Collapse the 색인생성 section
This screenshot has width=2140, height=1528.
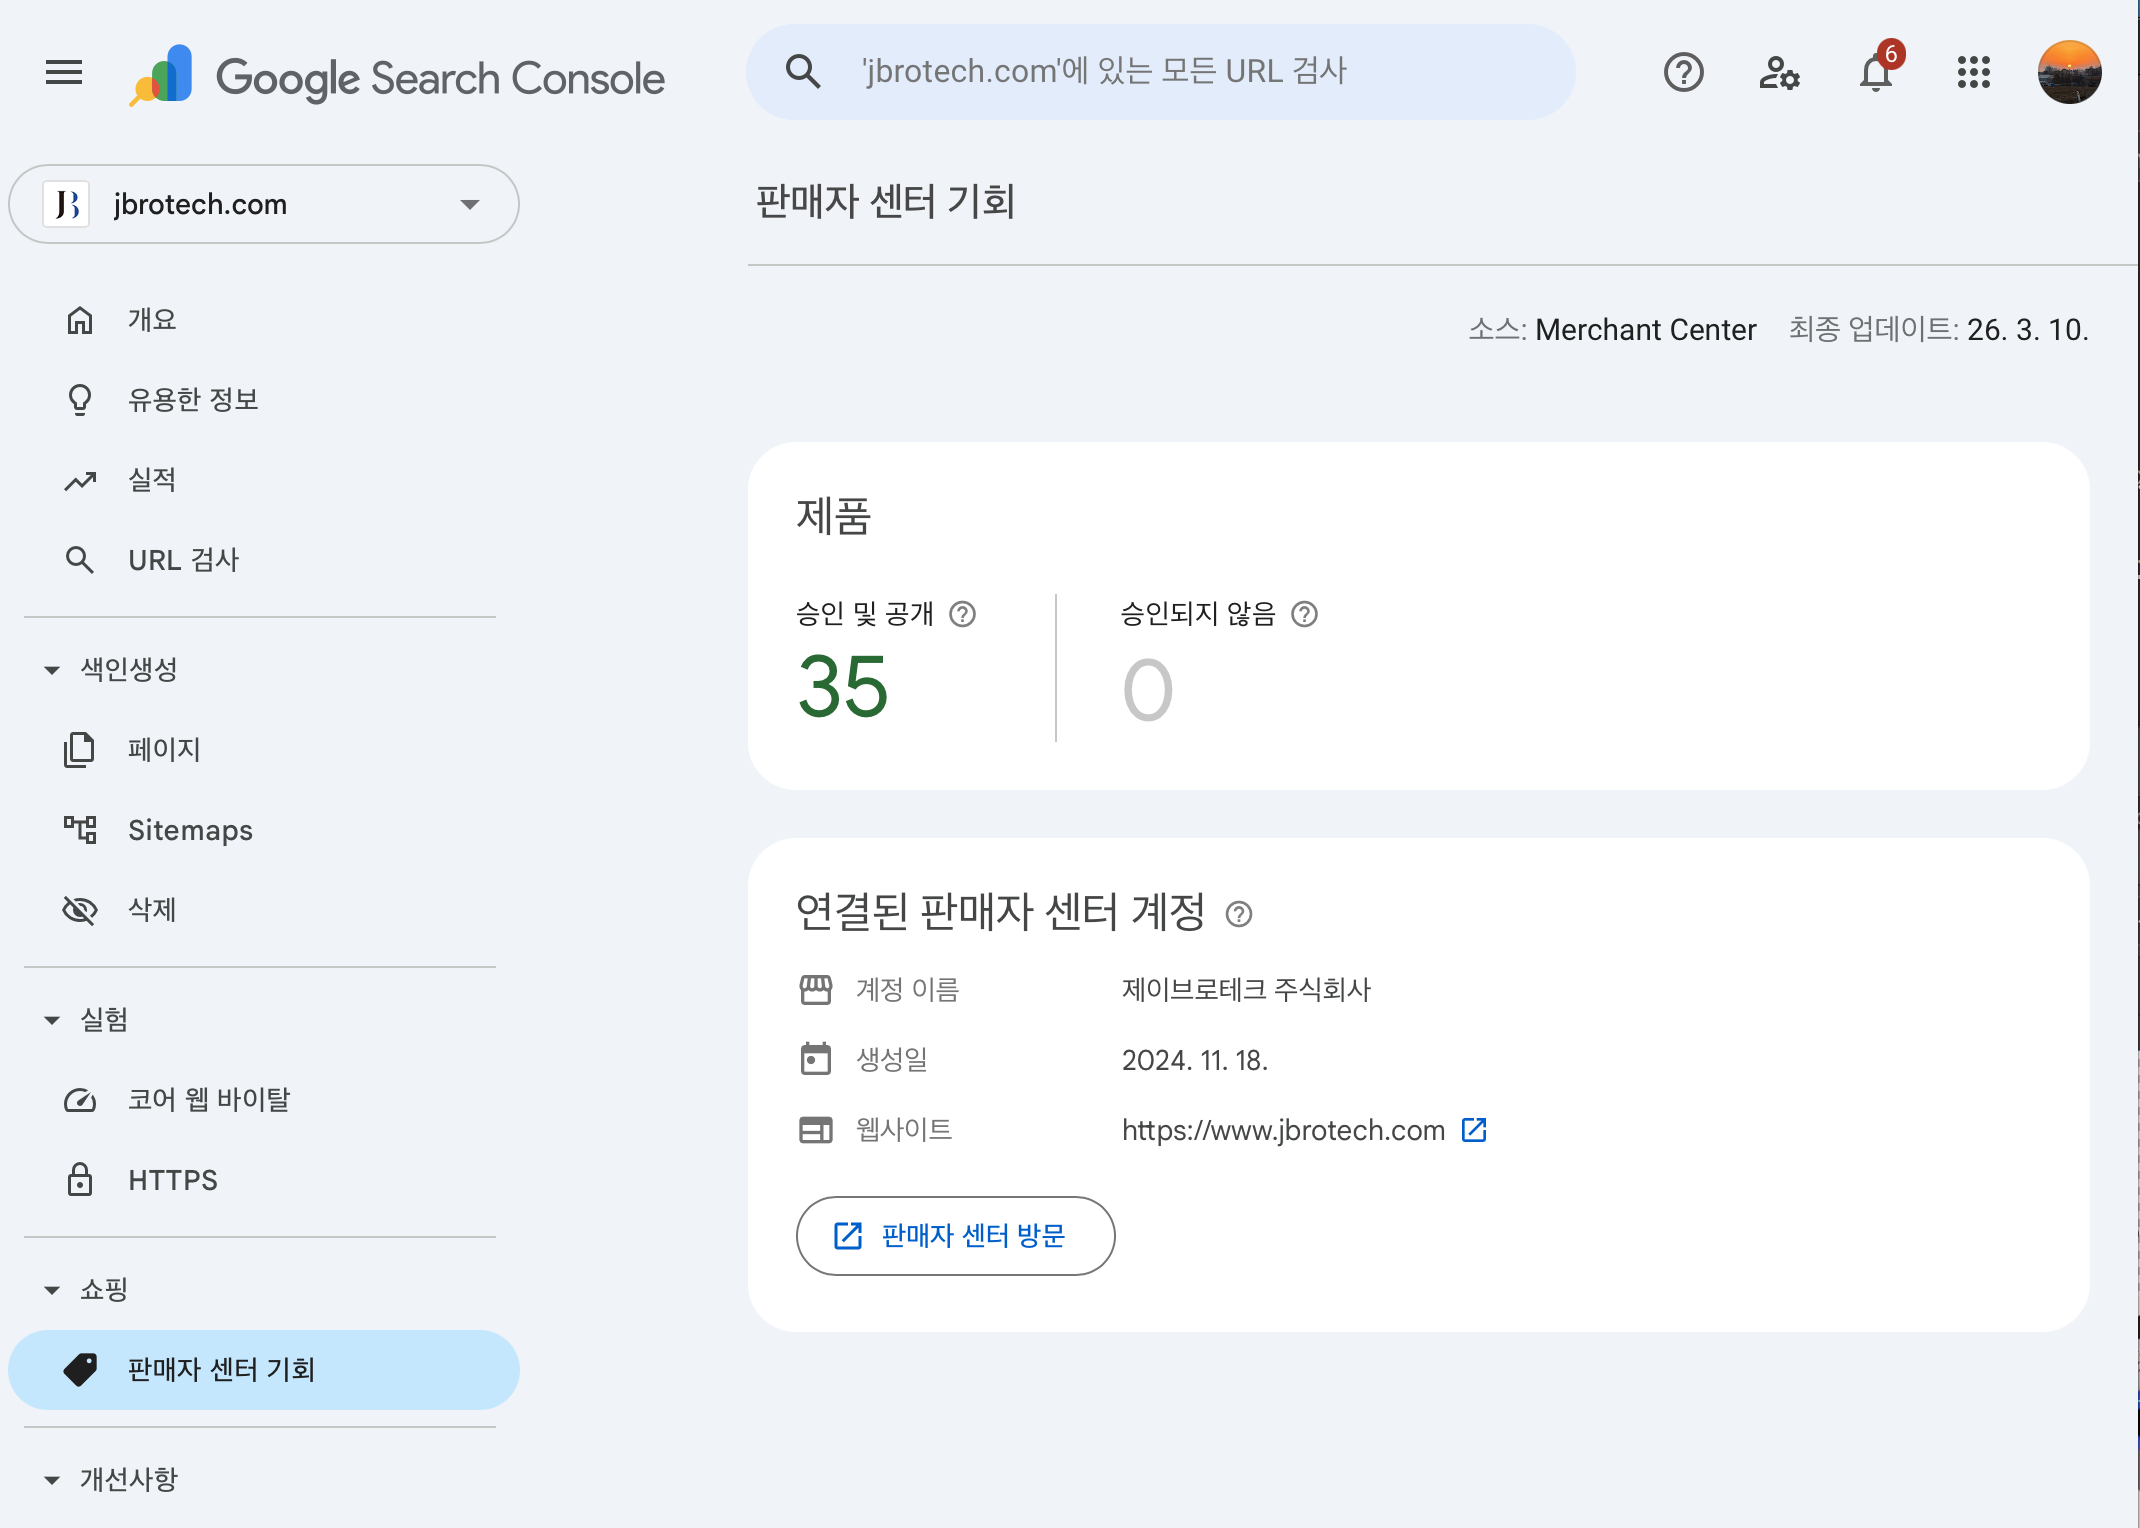(52, 670)
